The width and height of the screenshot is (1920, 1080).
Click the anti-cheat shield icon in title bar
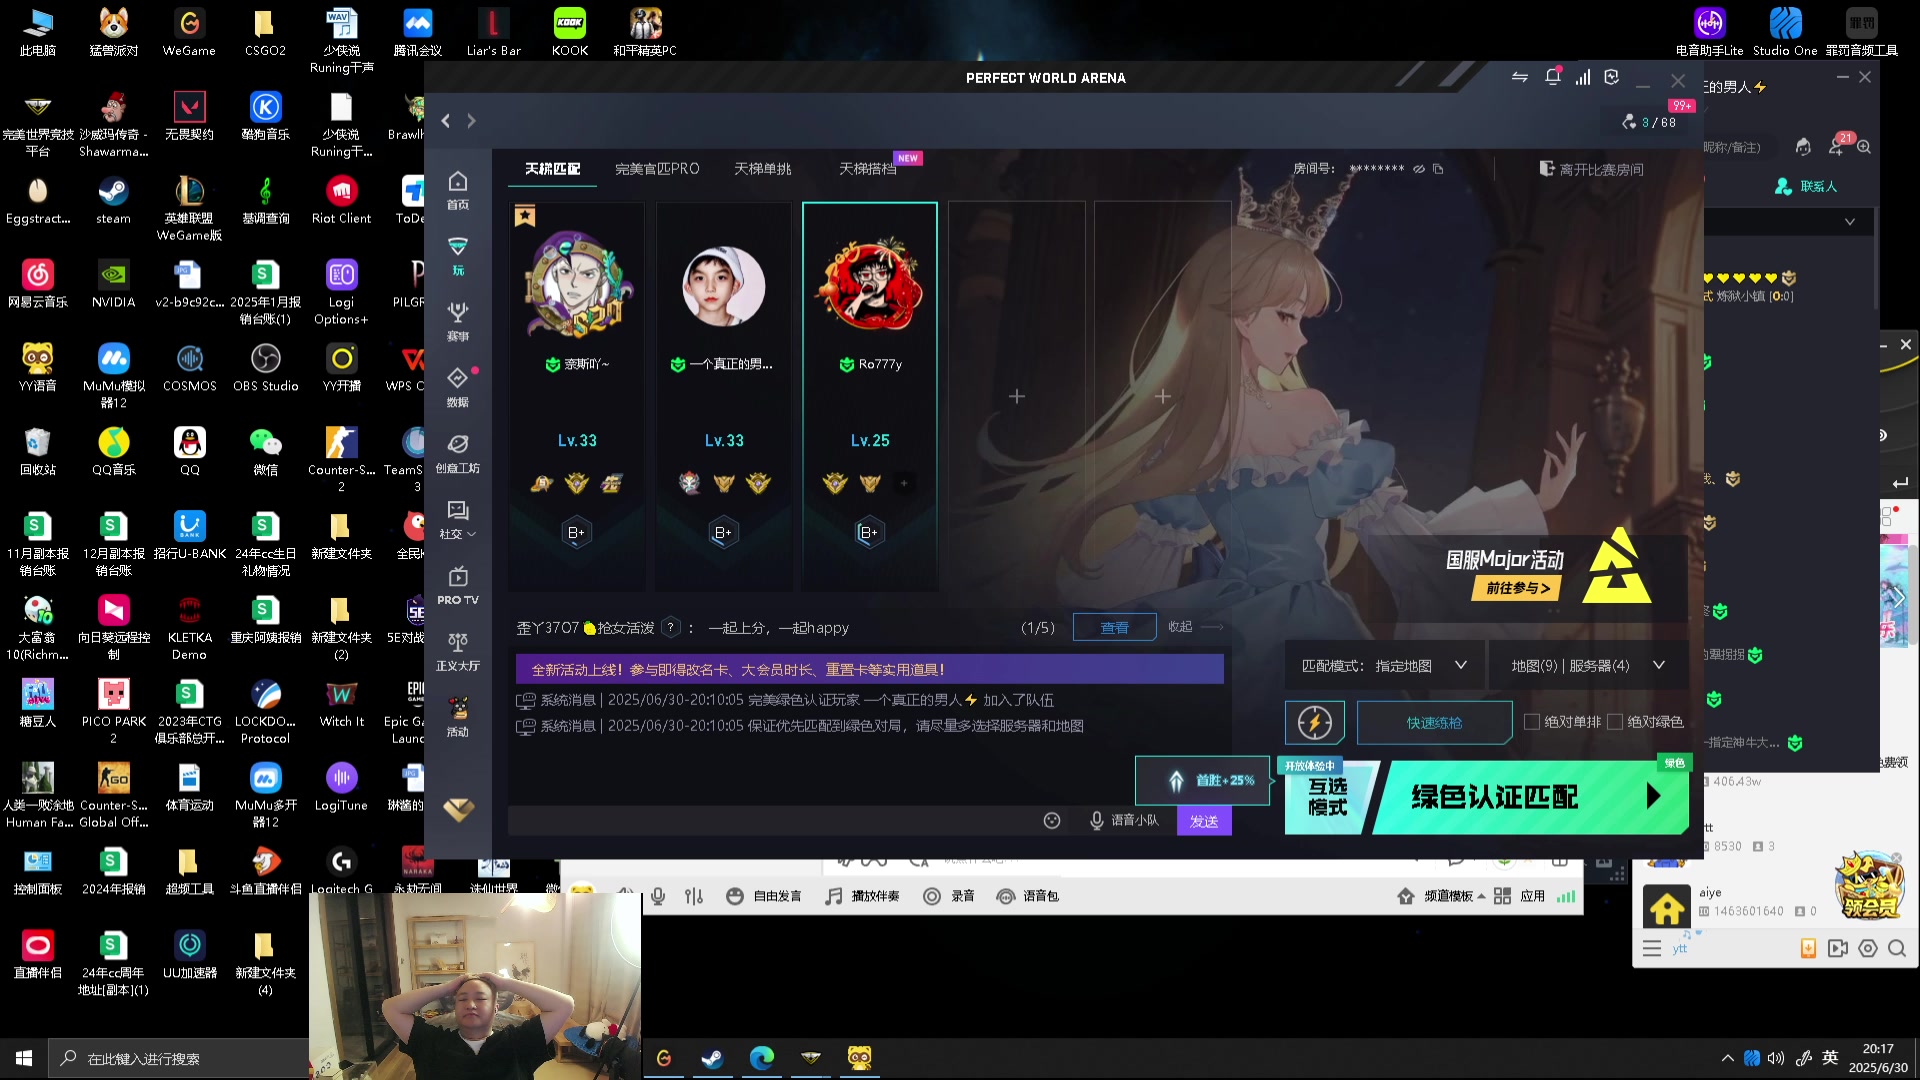pyautogui.click(x=1612, y=77)
